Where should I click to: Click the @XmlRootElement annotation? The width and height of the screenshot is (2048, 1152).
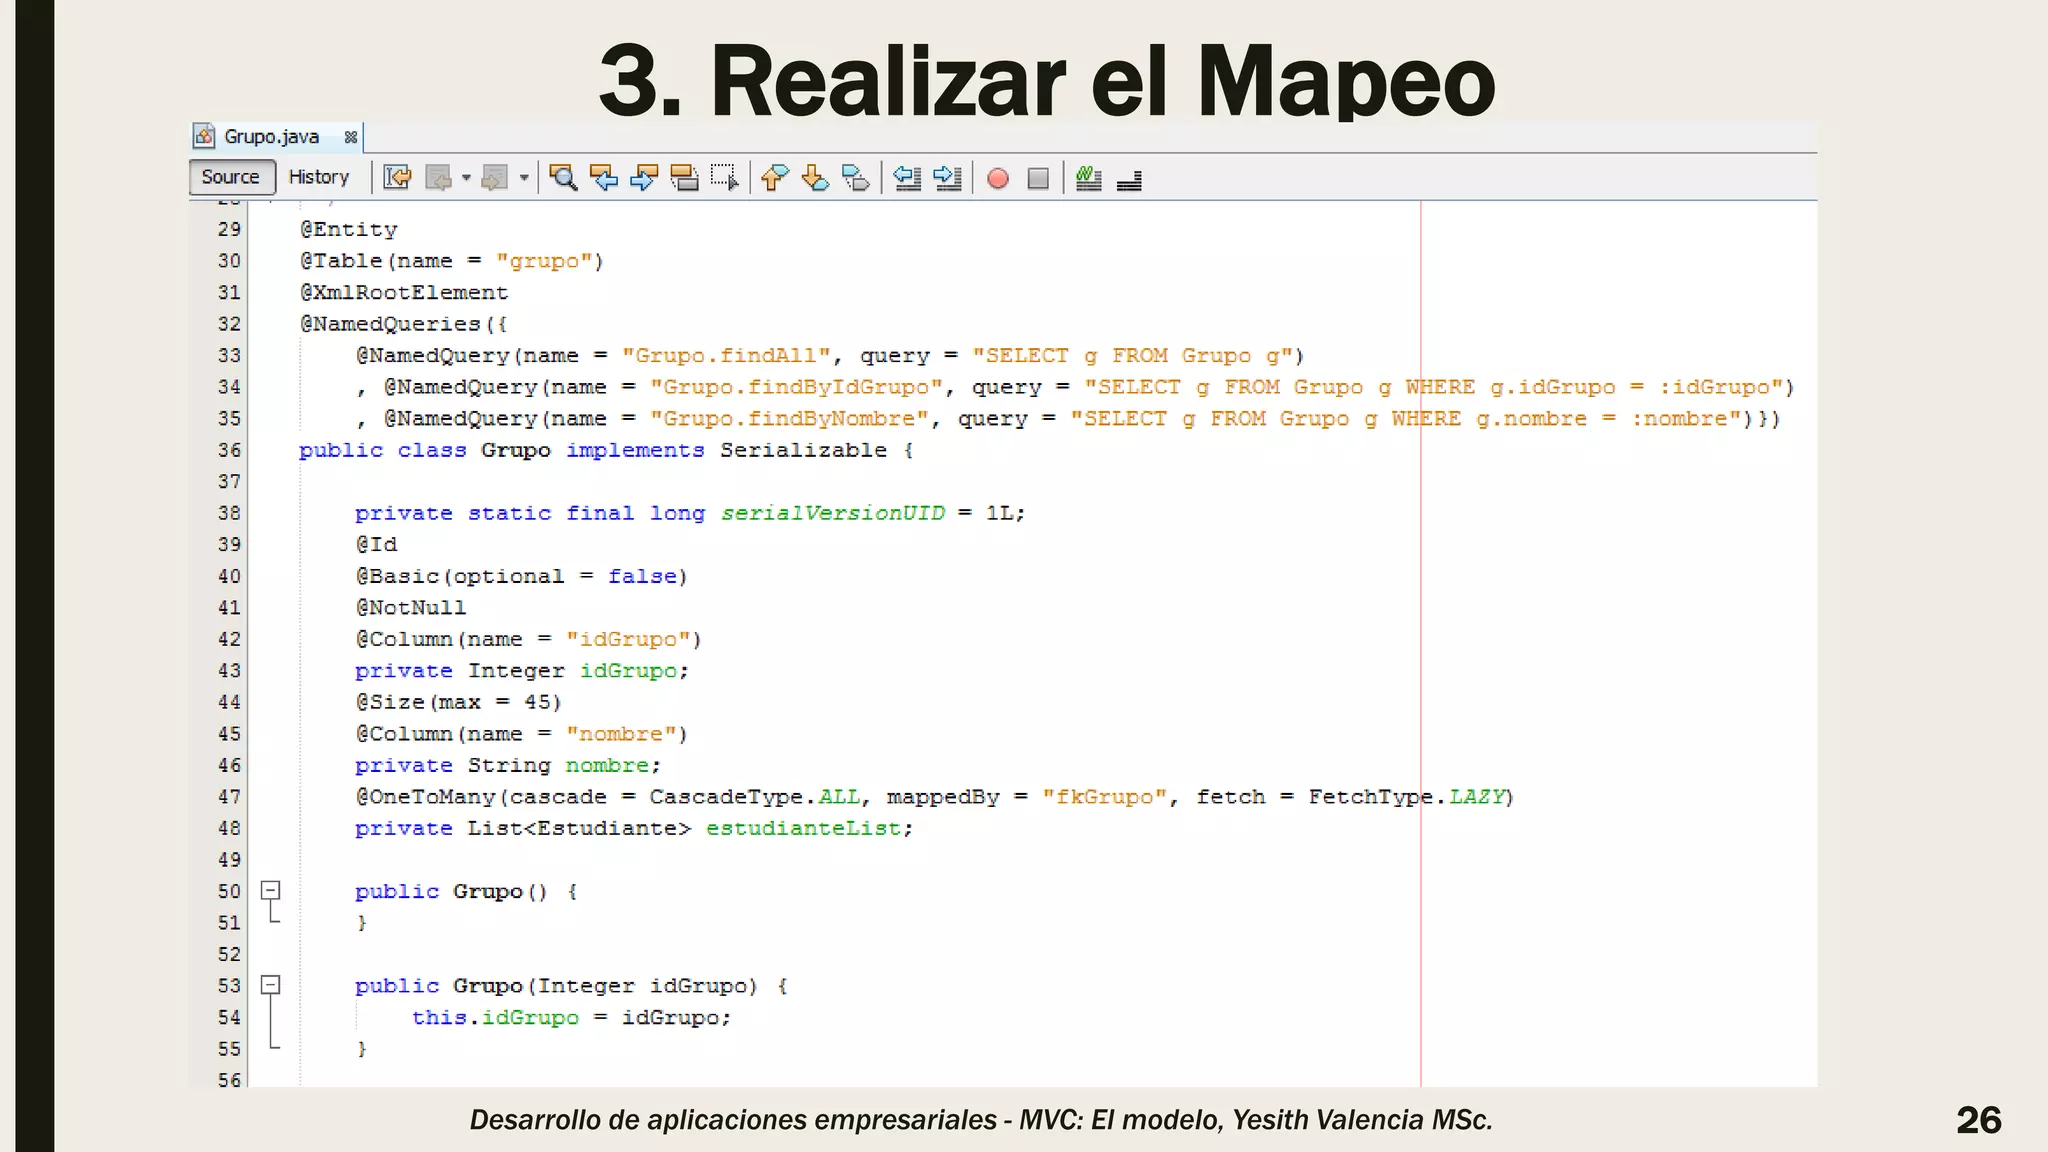(404, 292)
